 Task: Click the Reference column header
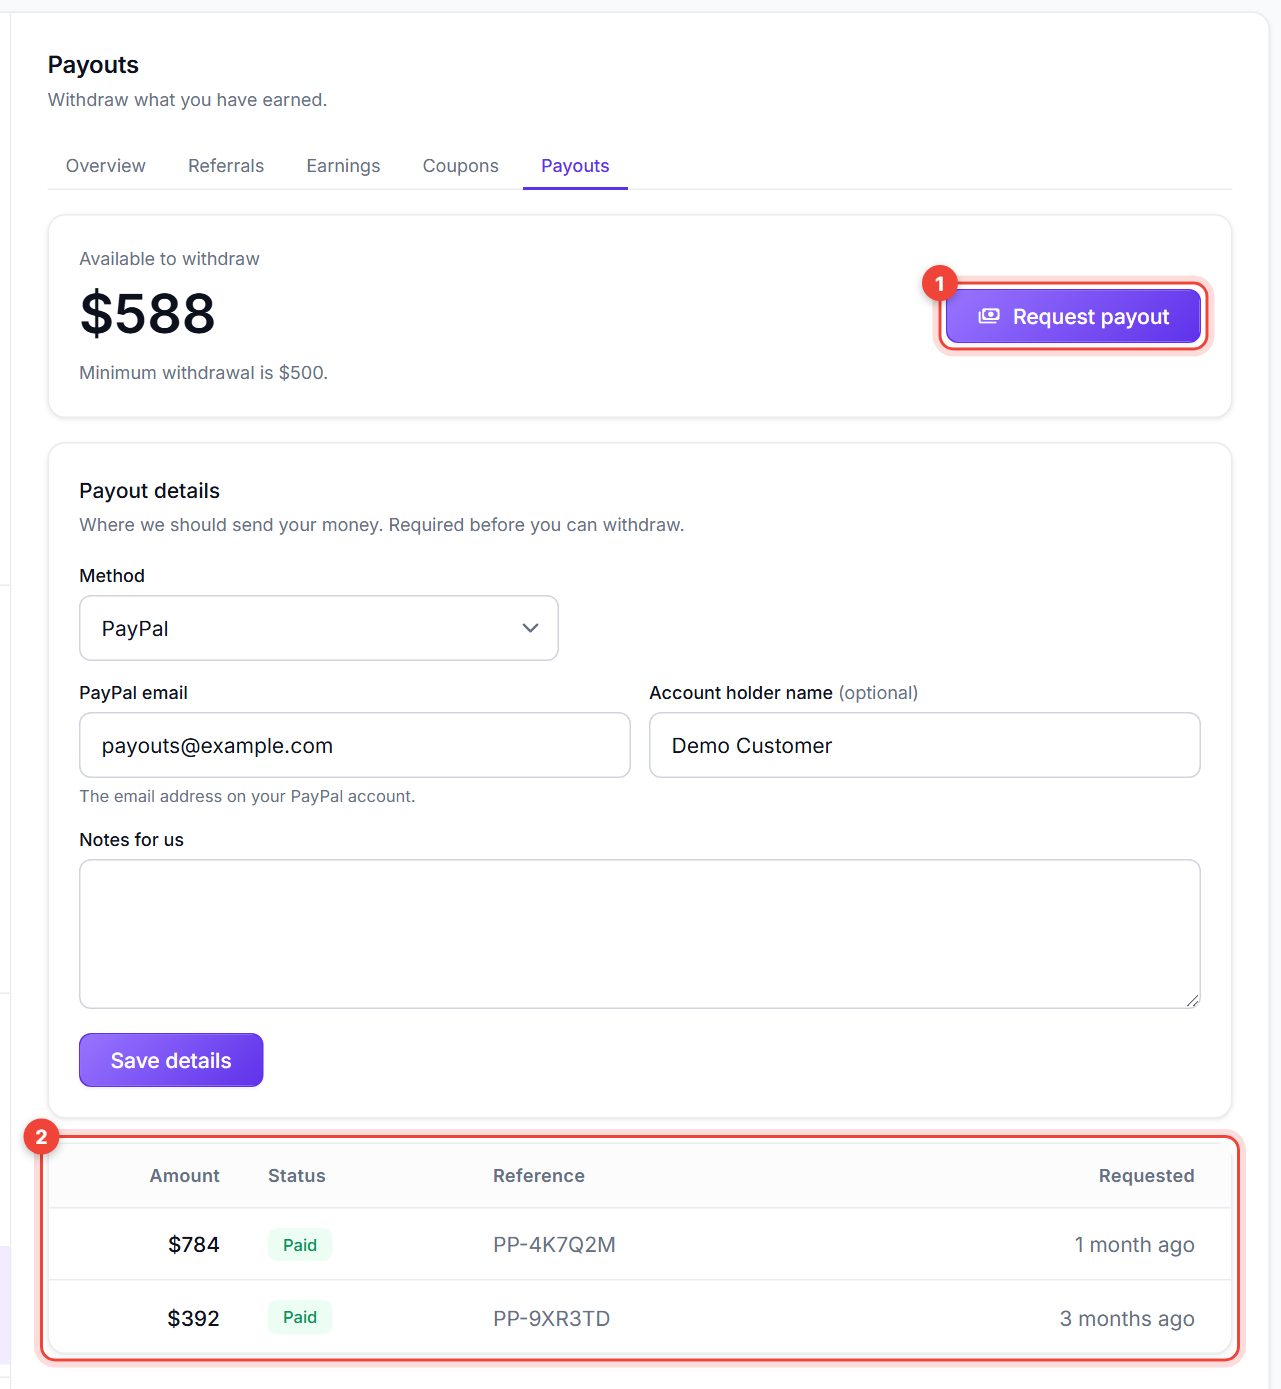point(539,1176)
